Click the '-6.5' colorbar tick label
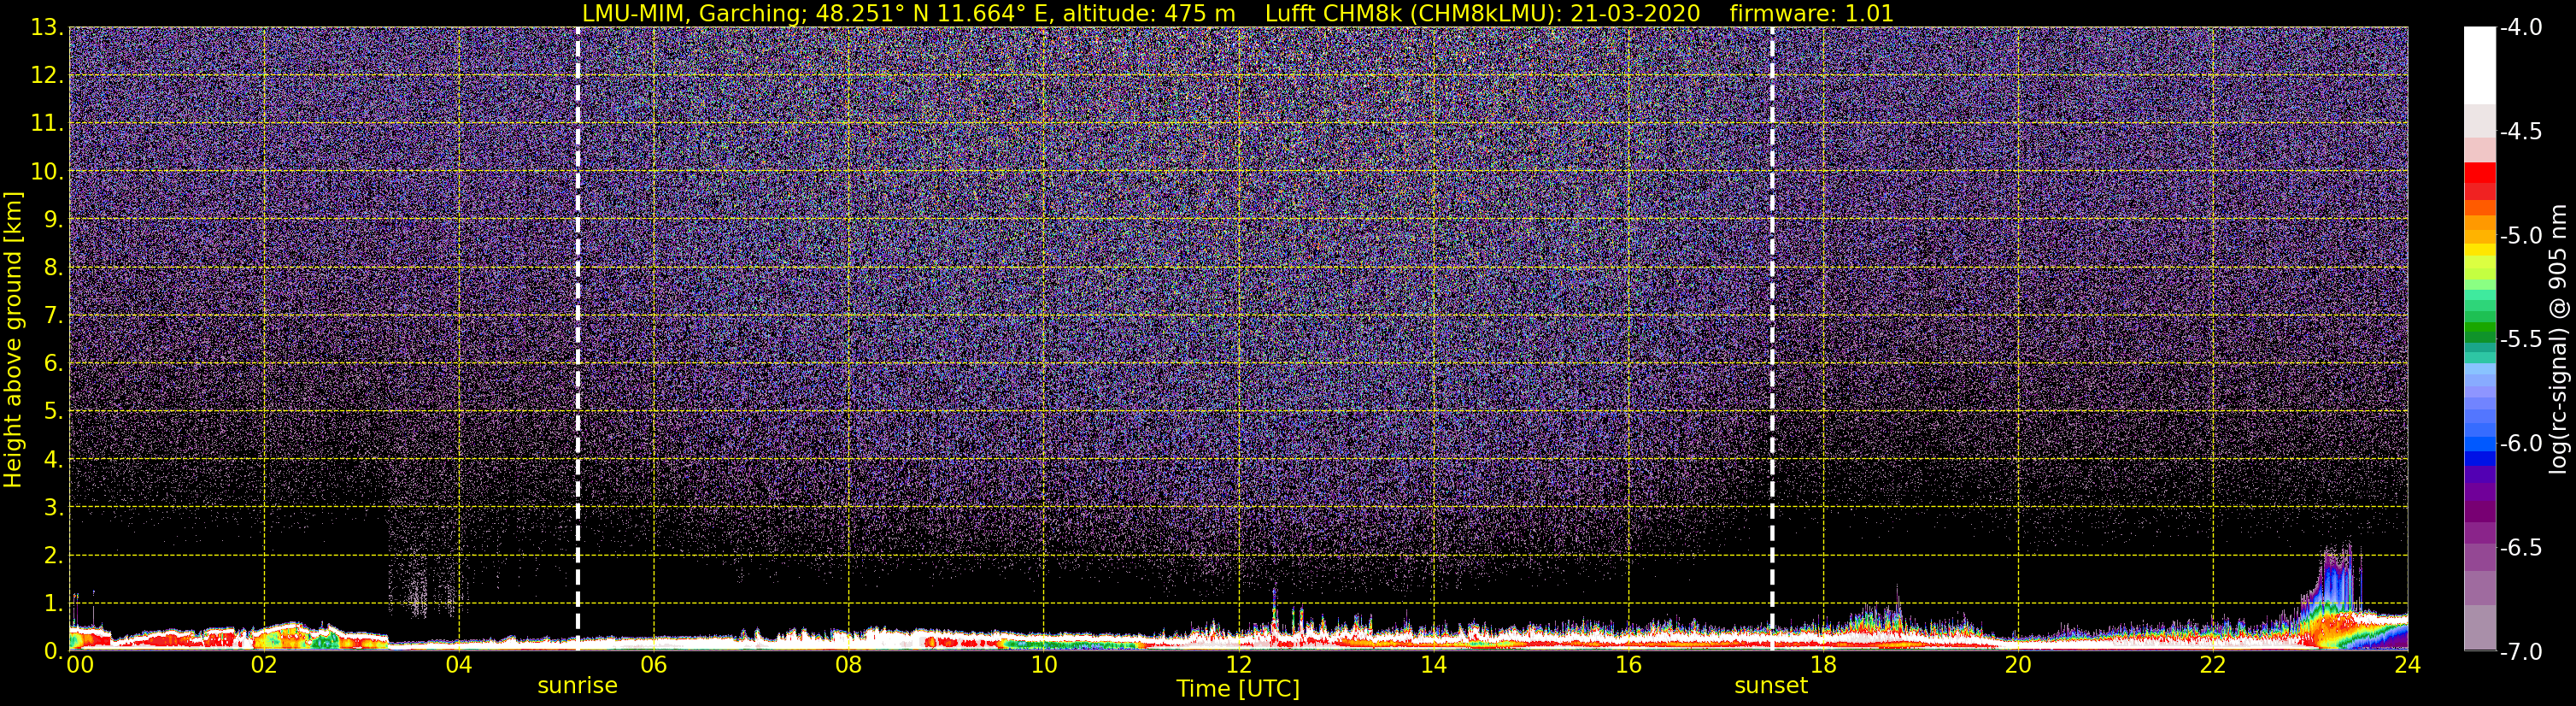The image size is (2576, 706). point(2520,548)
